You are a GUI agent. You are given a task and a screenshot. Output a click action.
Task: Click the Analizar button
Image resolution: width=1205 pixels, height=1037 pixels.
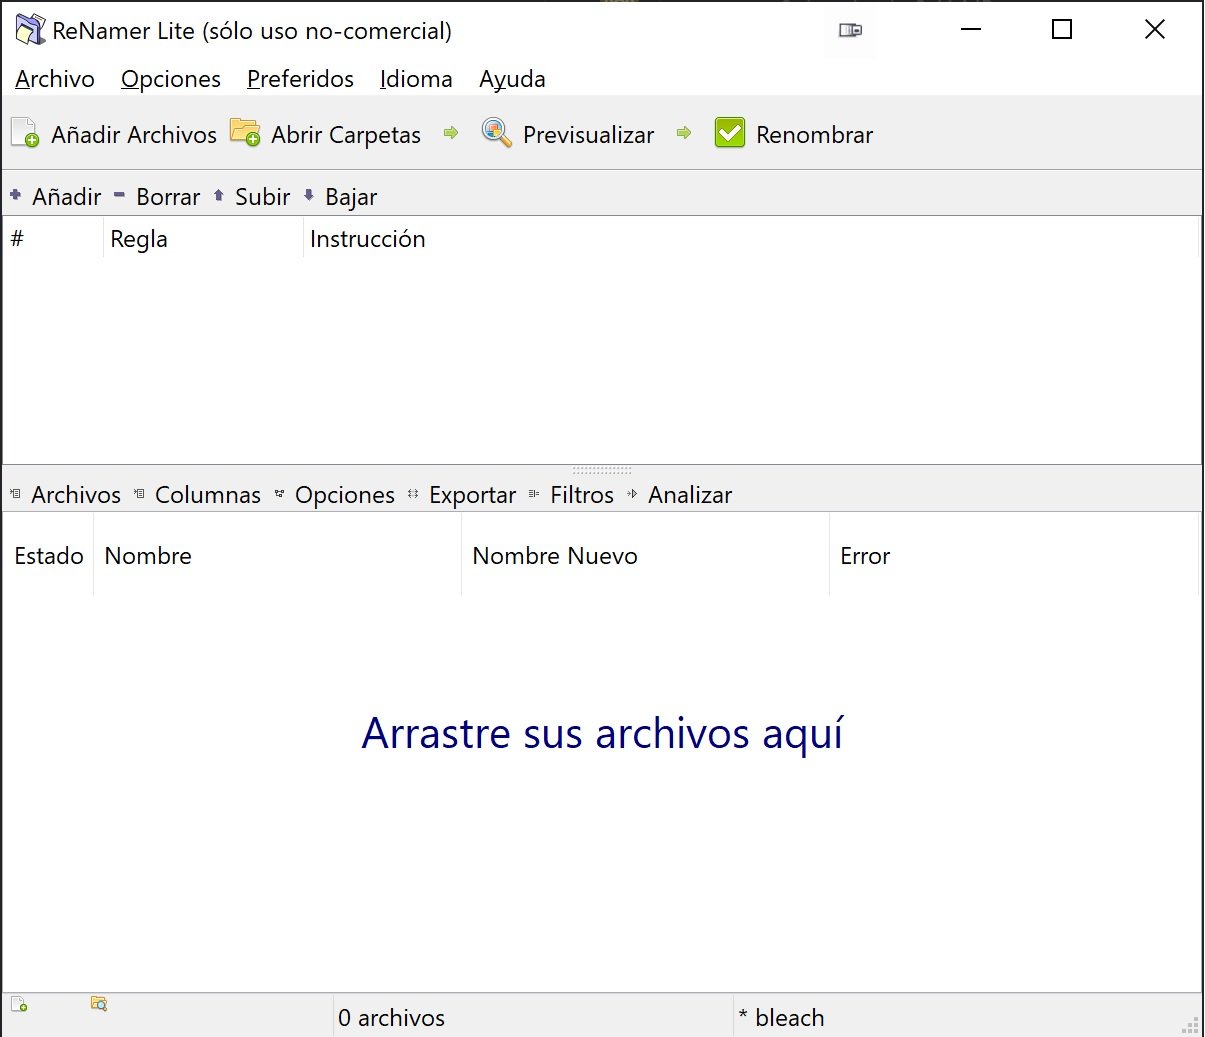pyautogui.click(x=690, y=495)
